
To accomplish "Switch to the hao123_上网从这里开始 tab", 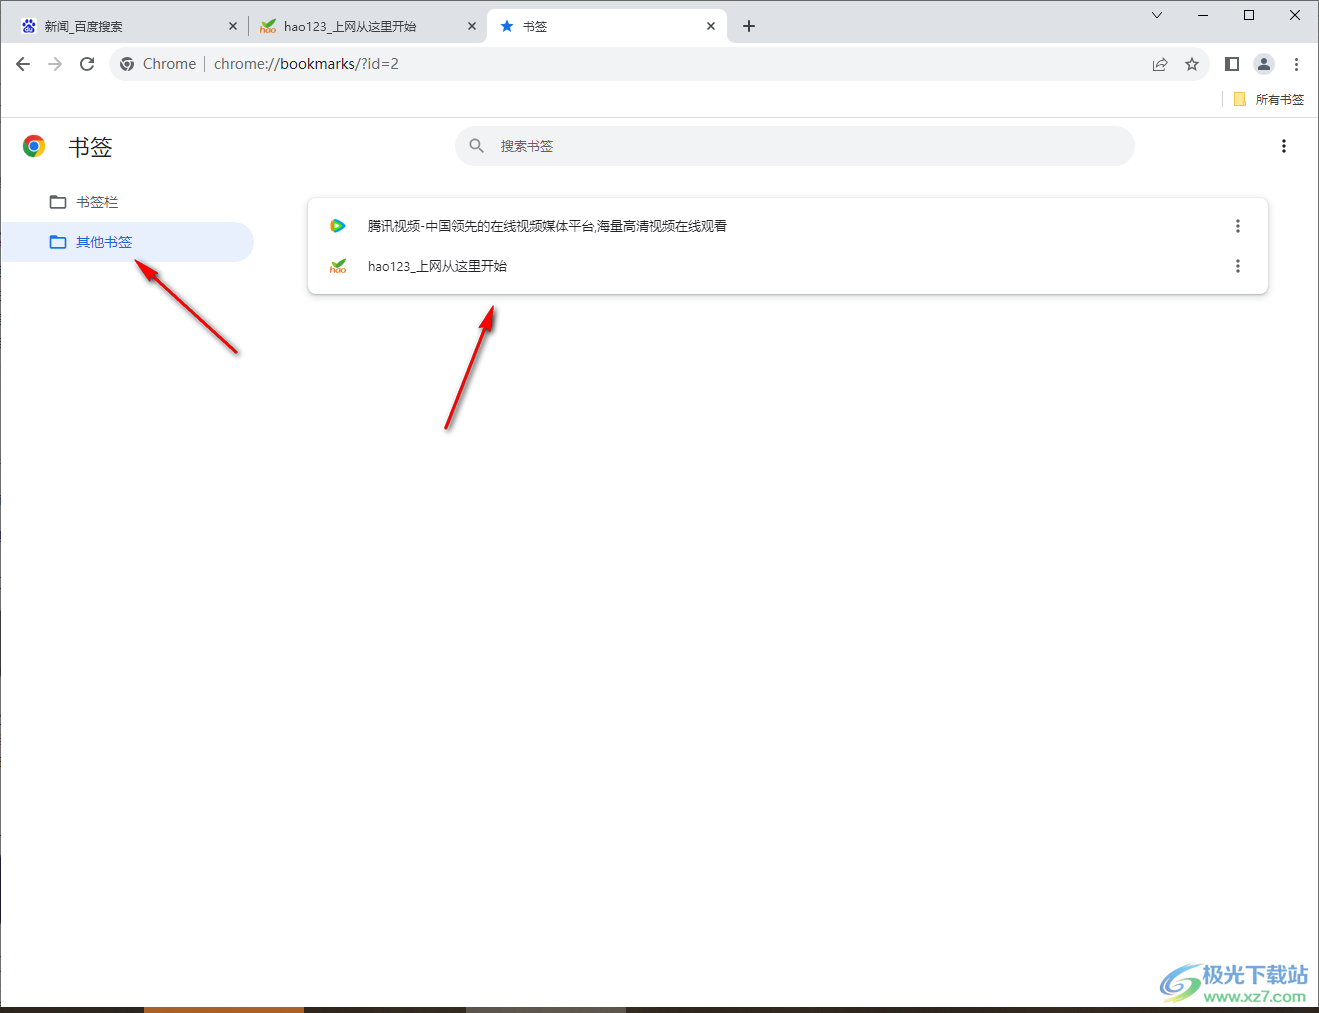I will 367,26.
